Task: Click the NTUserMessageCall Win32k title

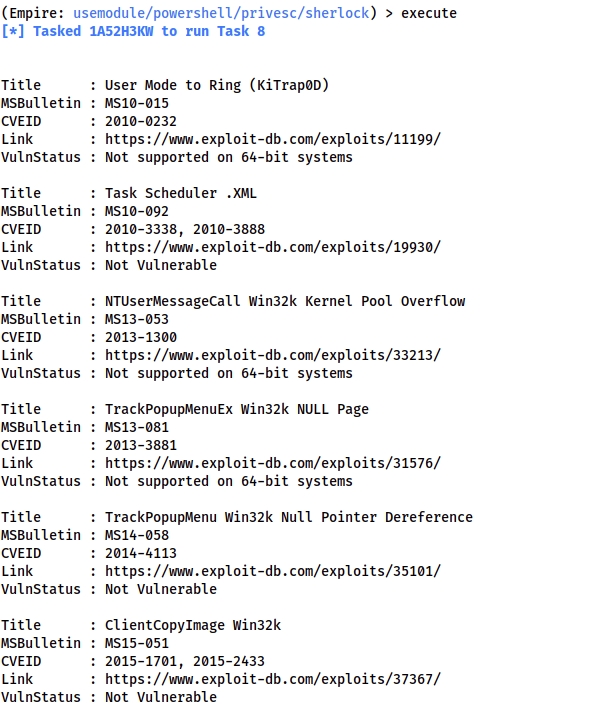Action: coord(285,301)
